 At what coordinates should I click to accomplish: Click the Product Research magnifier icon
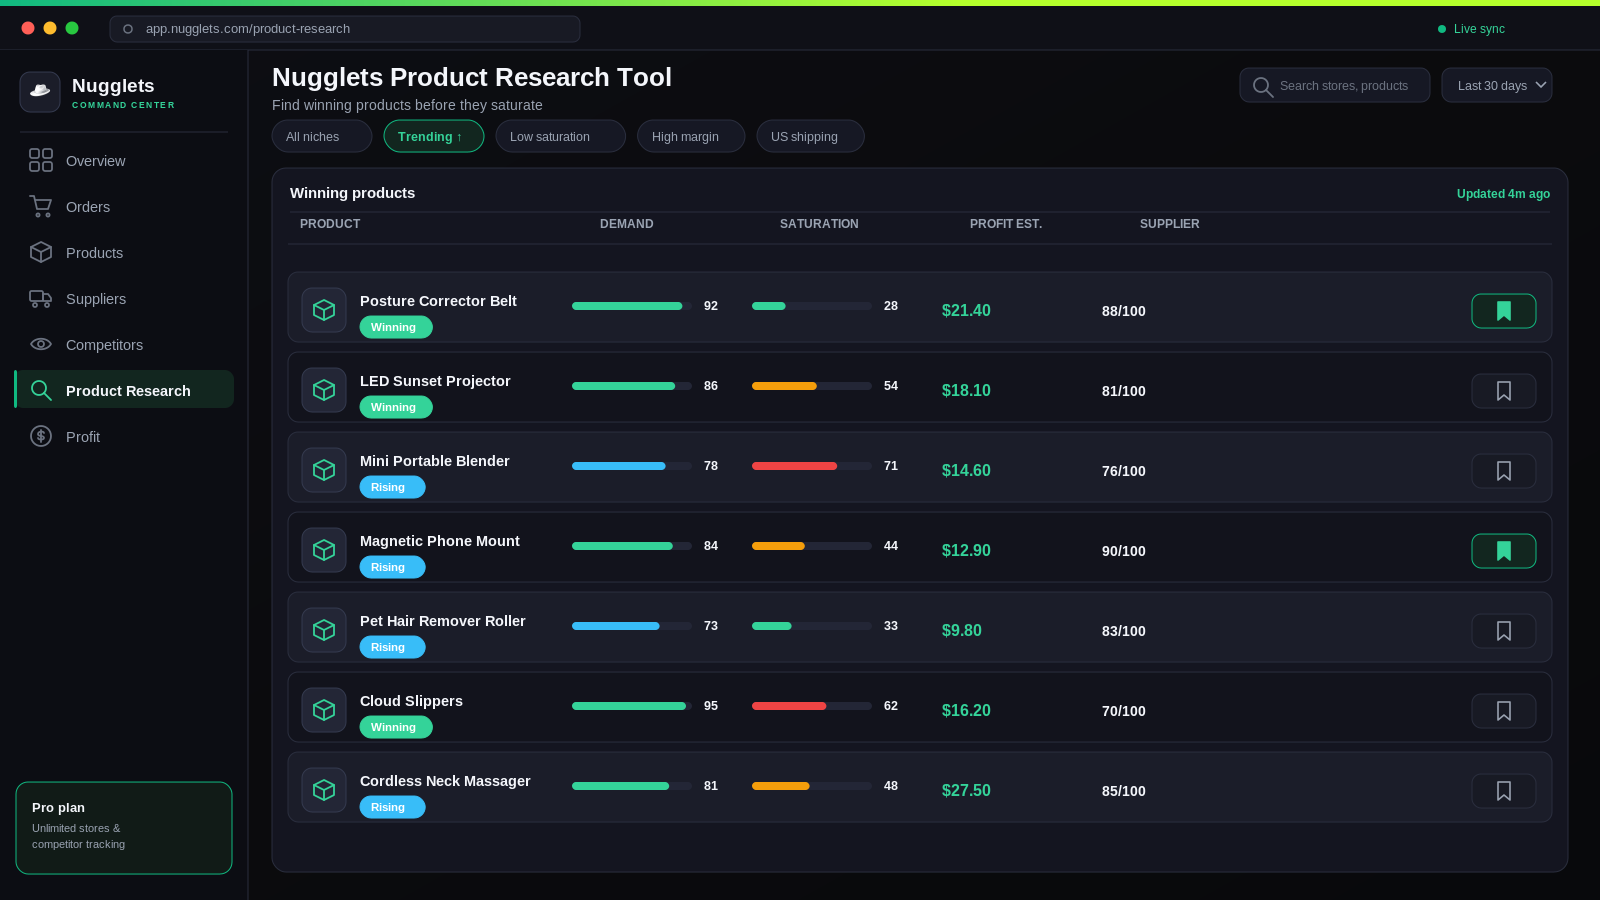41,390
